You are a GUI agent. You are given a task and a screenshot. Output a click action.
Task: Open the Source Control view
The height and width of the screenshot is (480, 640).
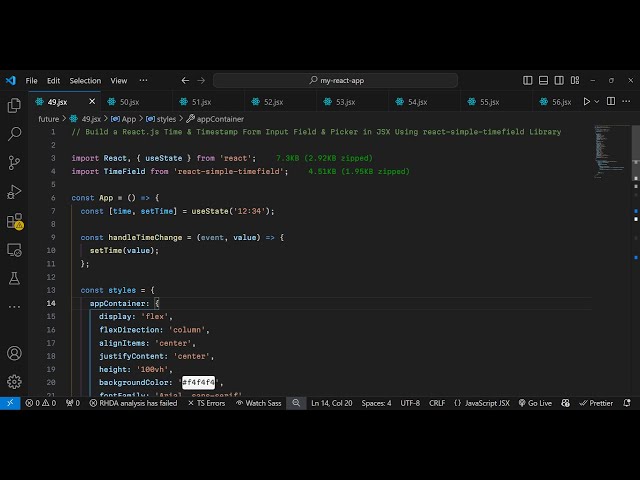(x=14, y=162)
